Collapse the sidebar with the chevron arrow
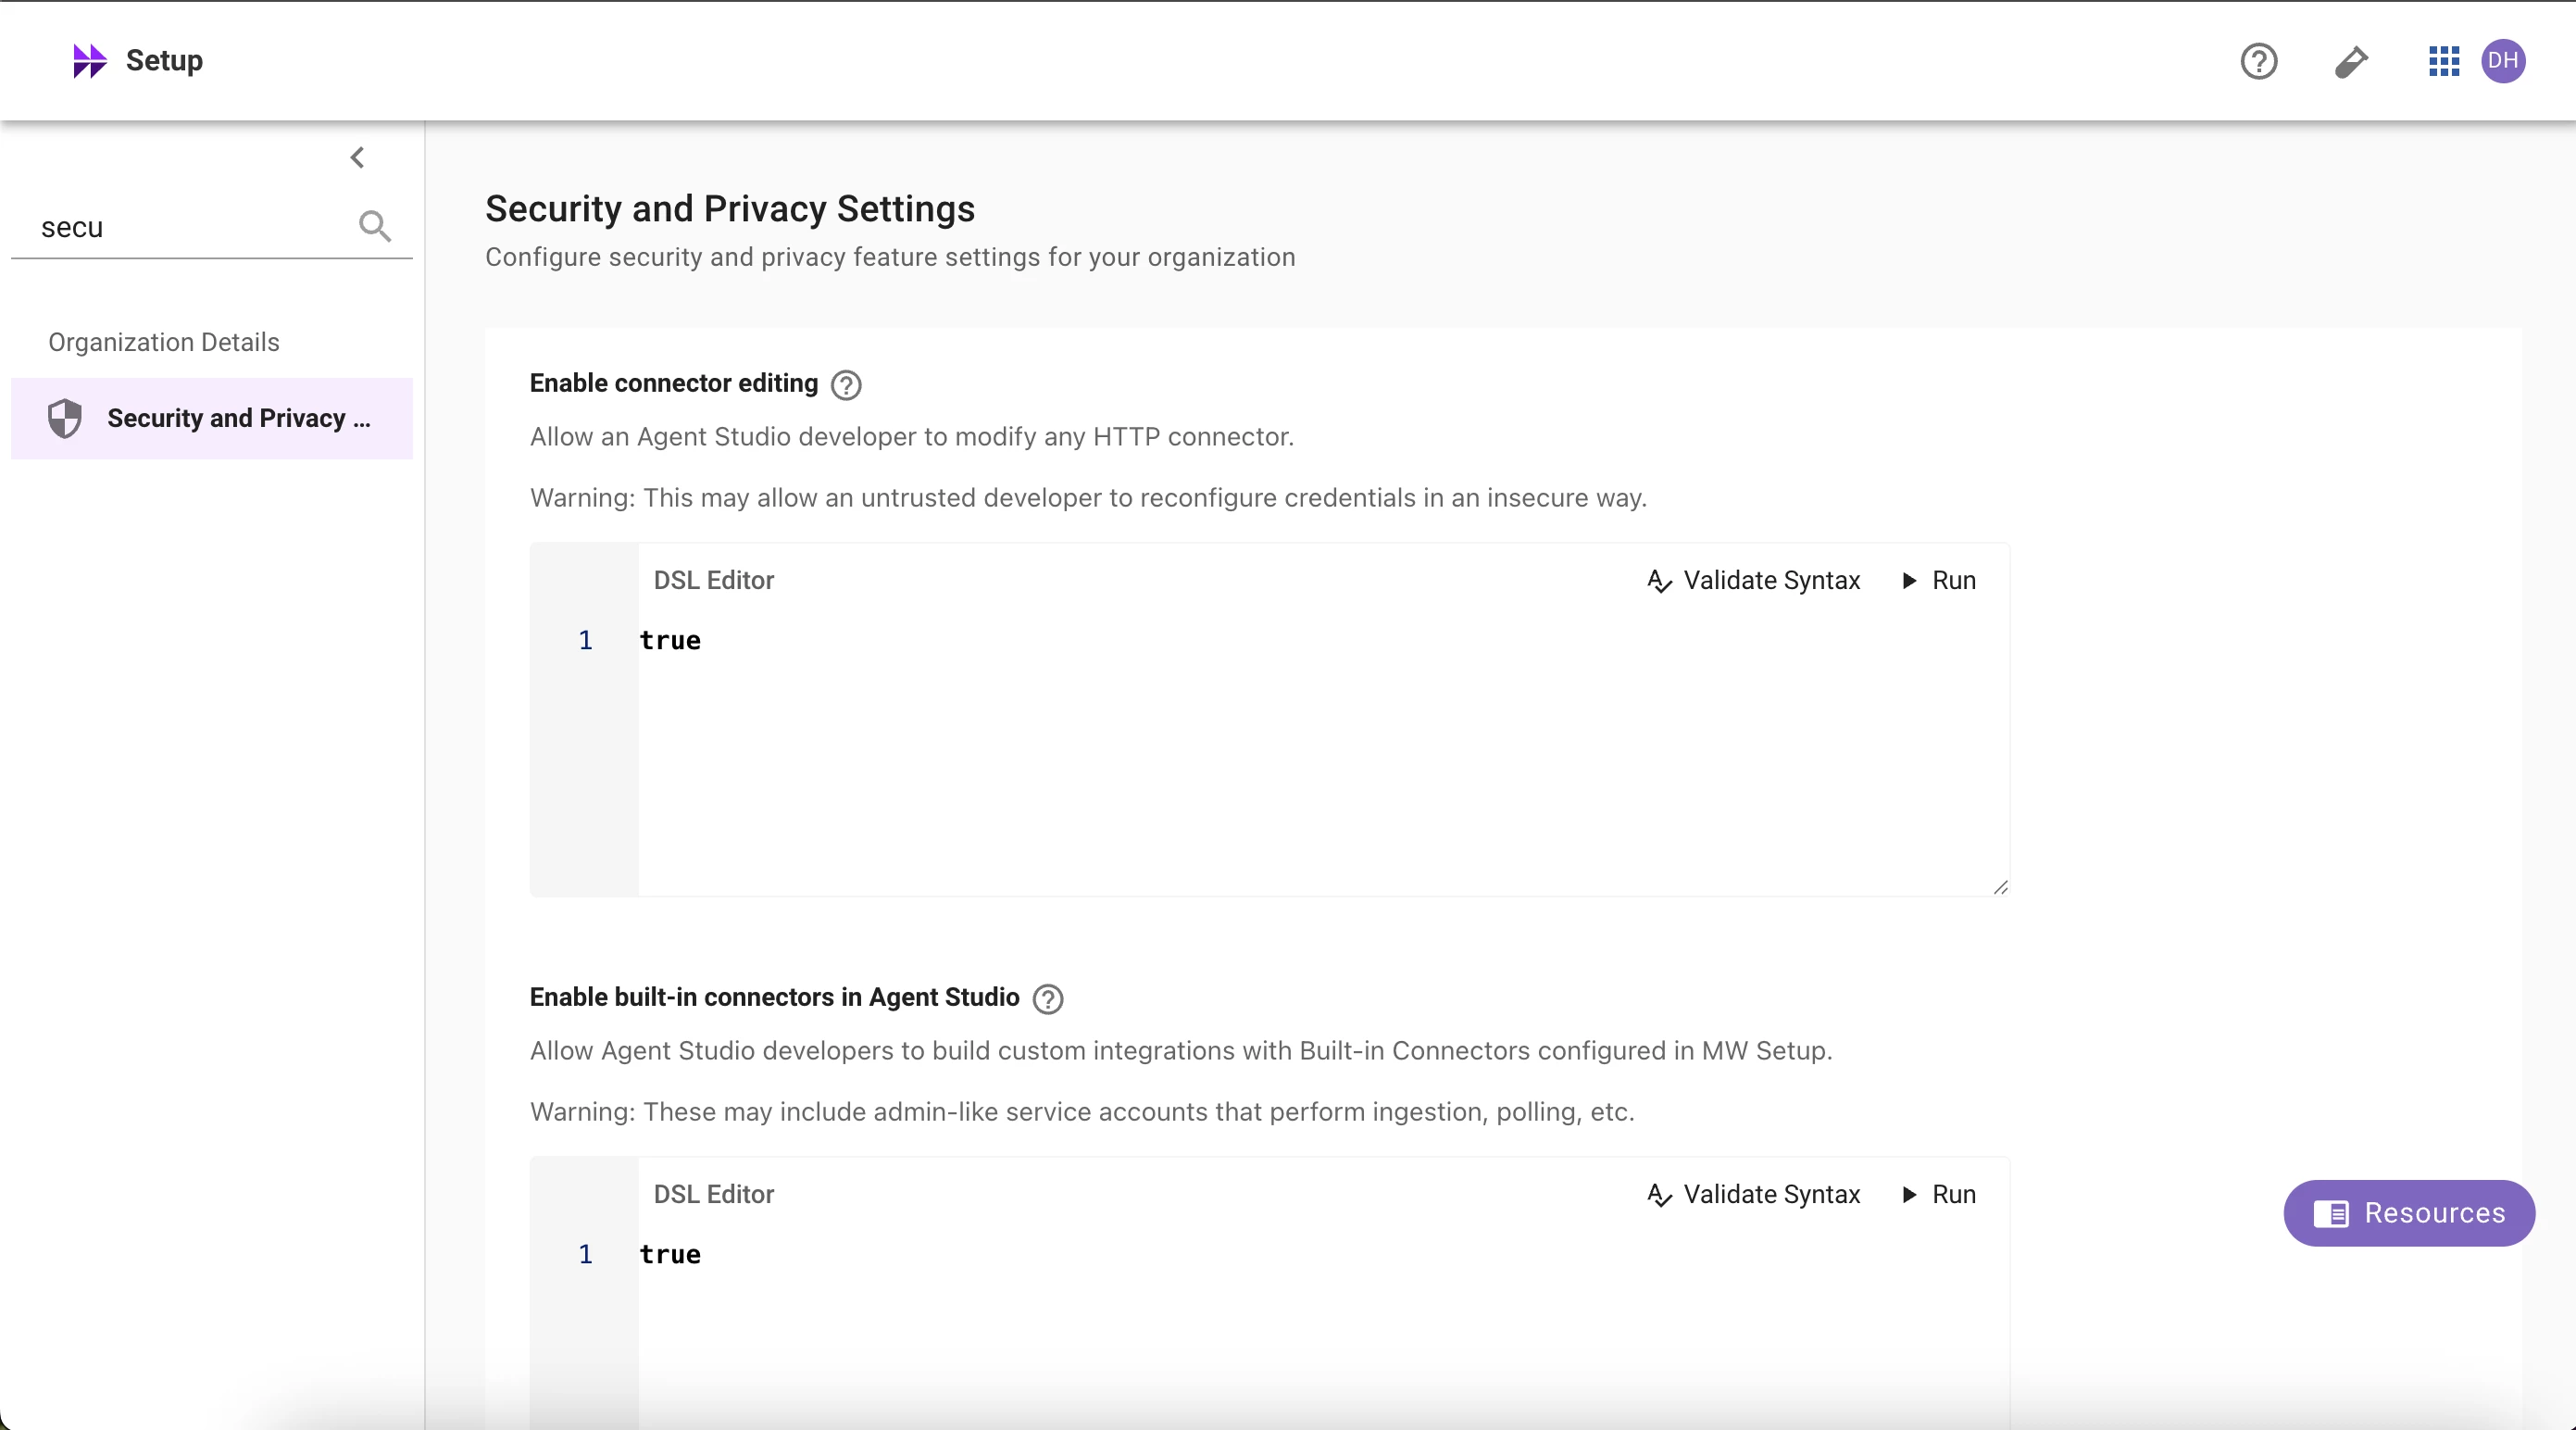This screenshot has height=1430, width=2576. 357,157
